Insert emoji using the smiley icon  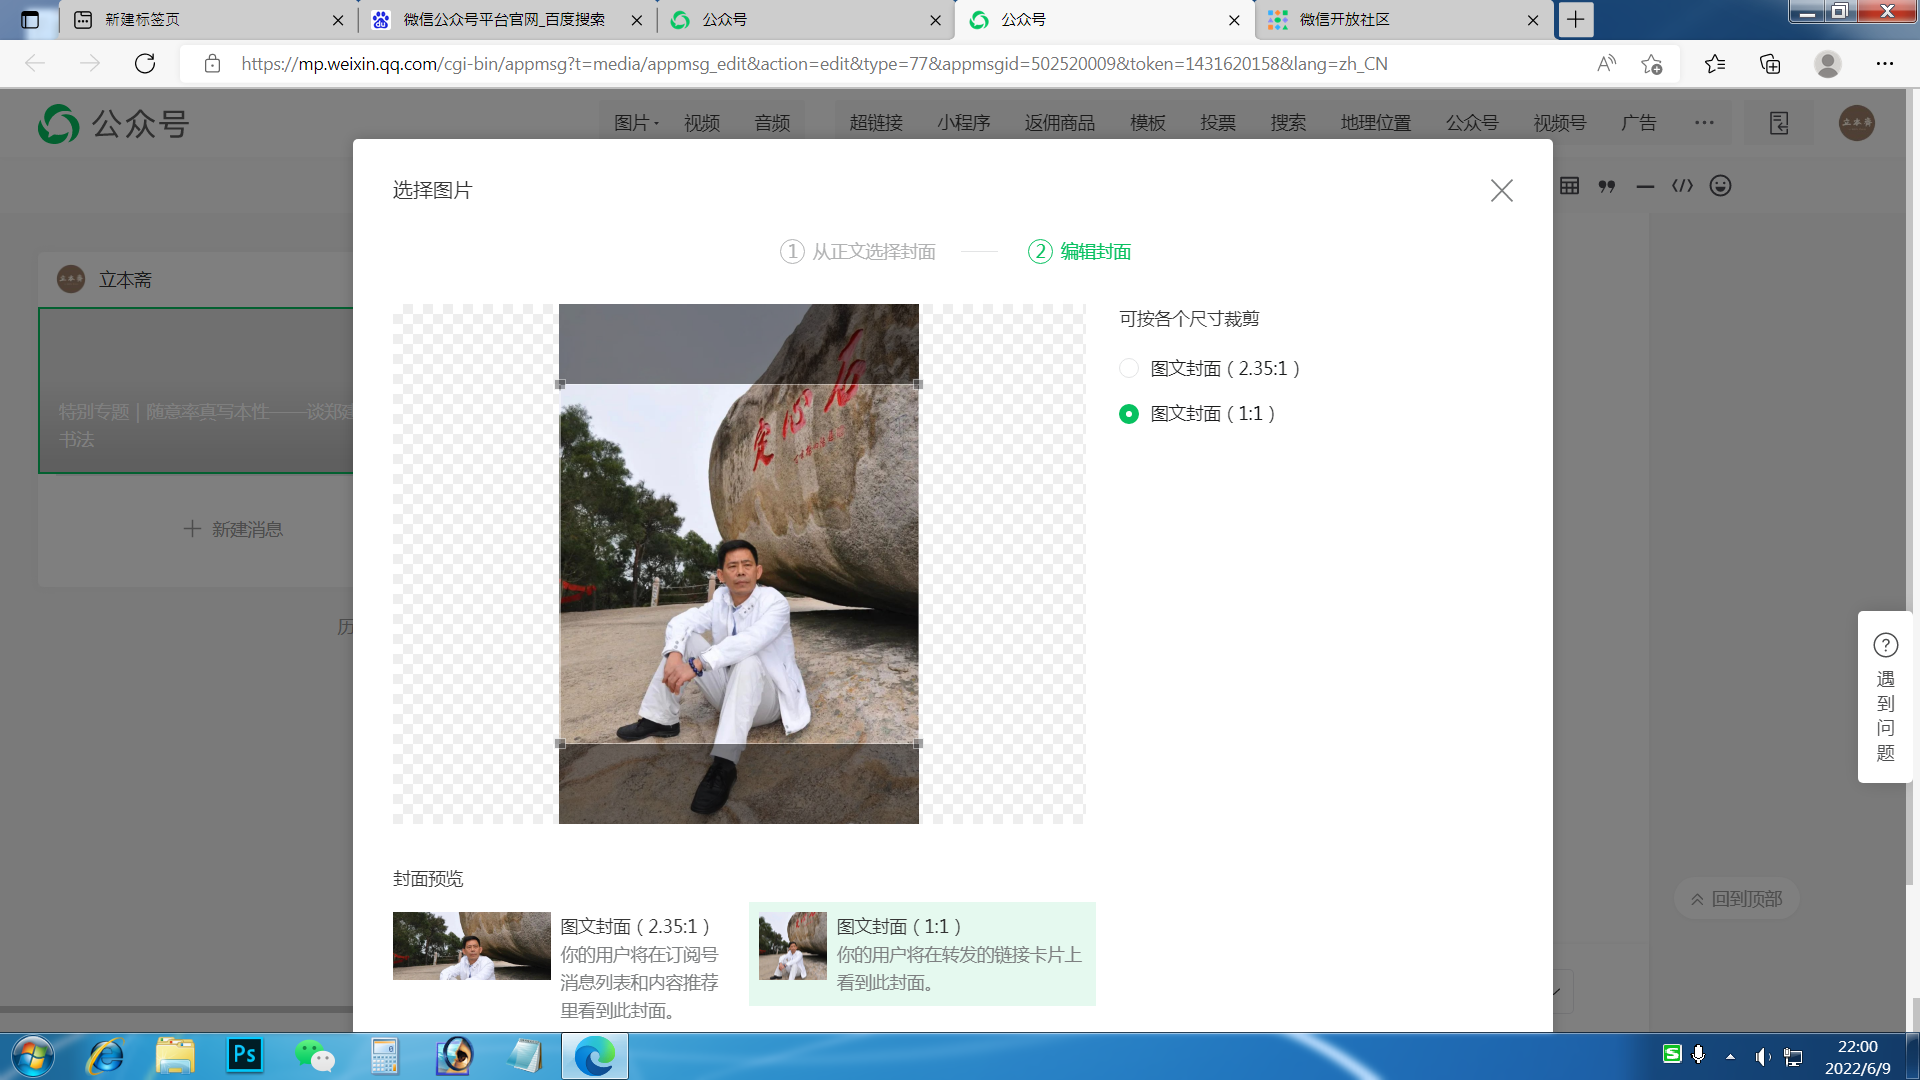[1720, 186]
